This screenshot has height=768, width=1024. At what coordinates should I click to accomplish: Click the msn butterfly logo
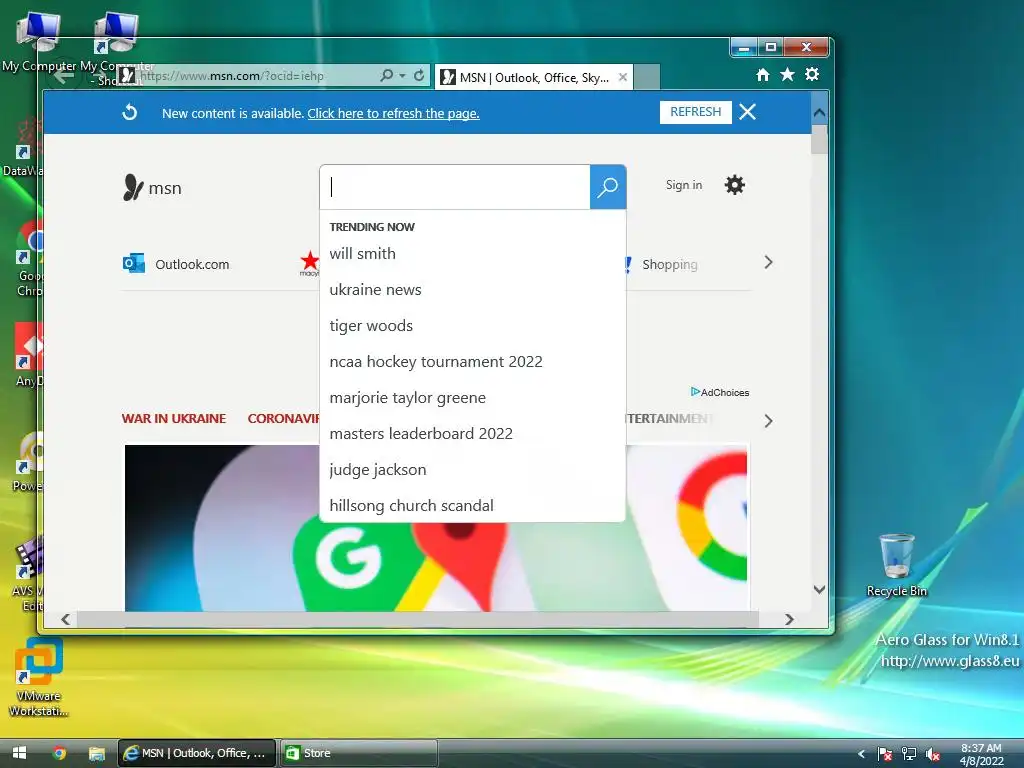click(x=133, y=187)
